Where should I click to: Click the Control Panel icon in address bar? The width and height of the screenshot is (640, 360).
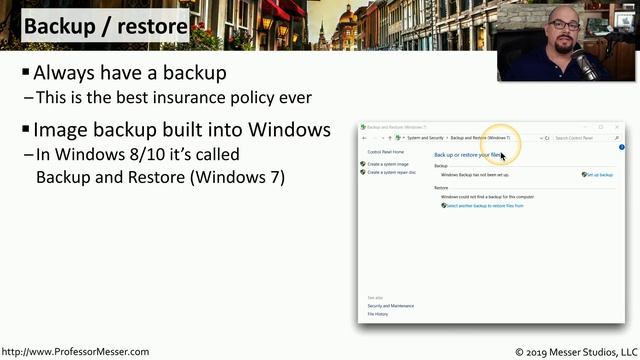(398, 138)
